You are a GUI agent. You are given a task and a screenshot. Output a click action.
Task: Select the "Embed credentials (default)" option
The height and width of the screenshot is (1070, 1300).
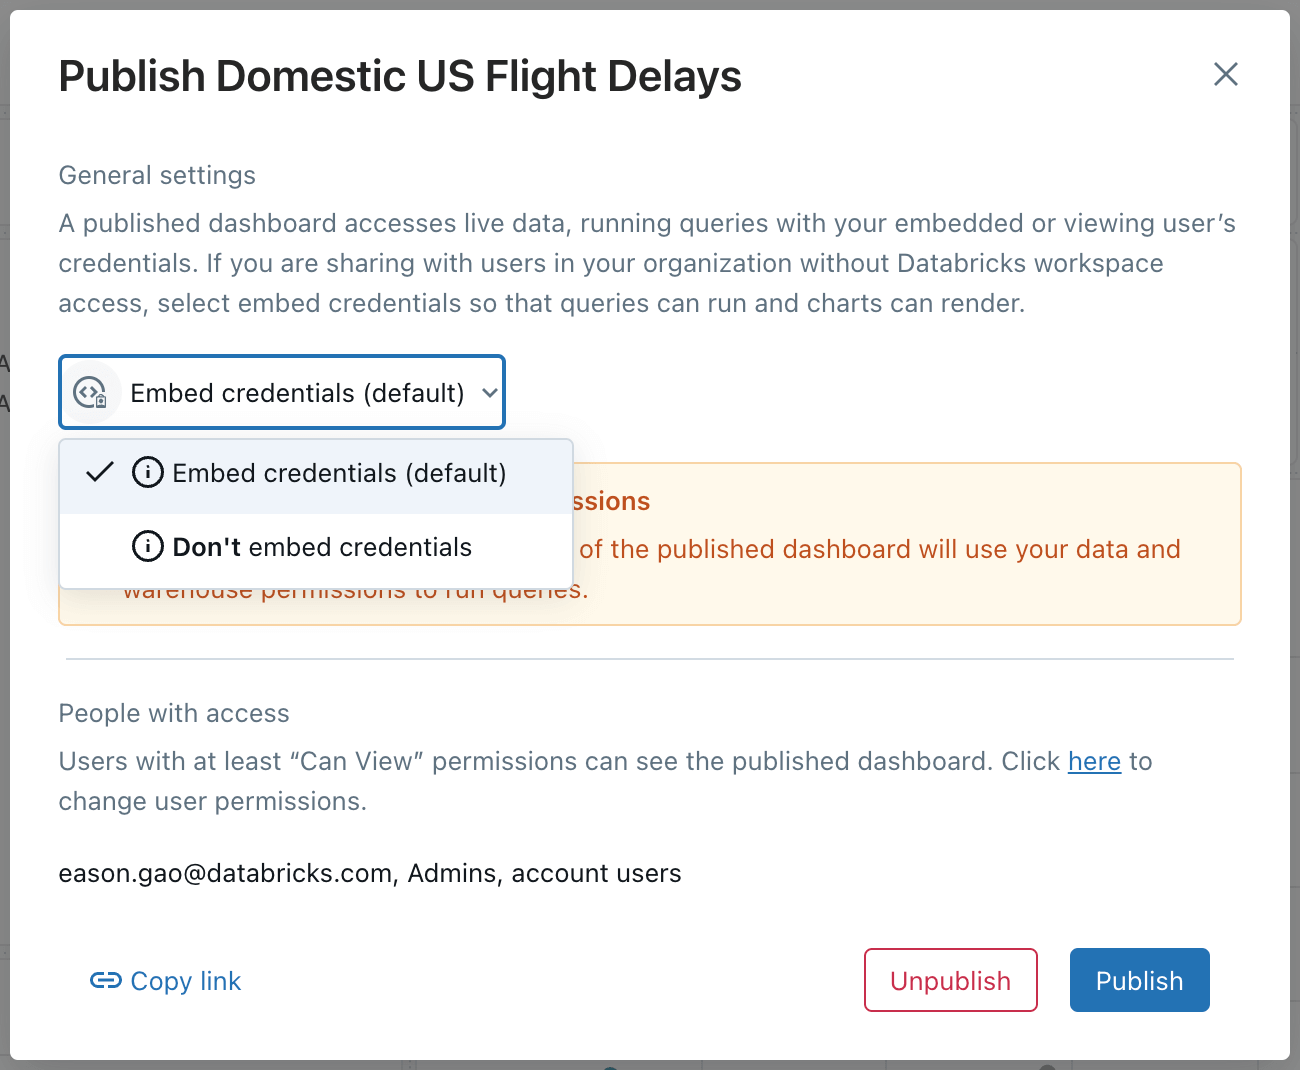[339, 473]
